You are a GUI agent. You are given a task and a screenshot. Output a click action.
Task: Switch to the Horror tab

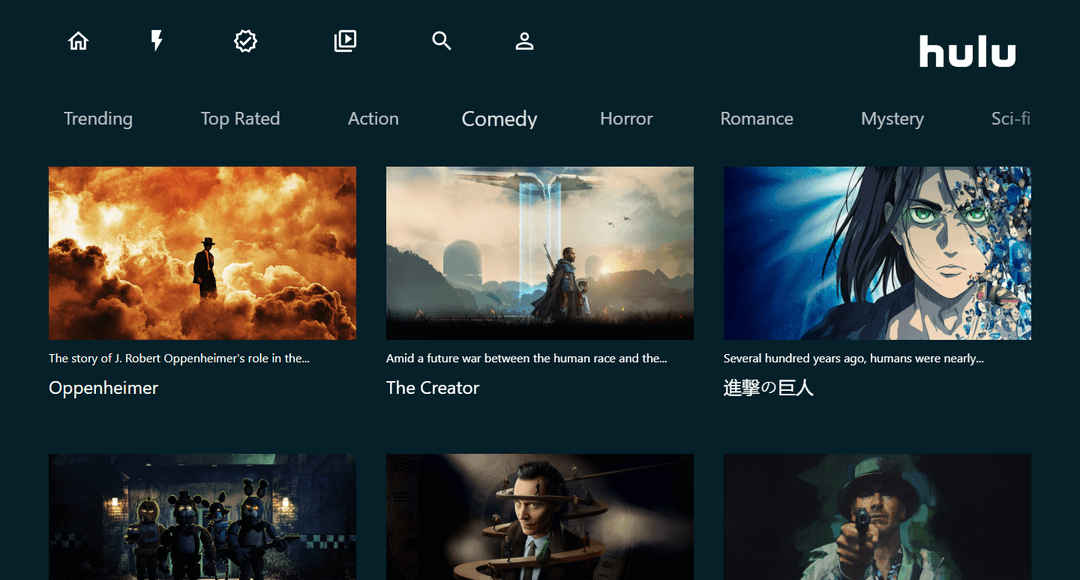(x=626, y=119)
